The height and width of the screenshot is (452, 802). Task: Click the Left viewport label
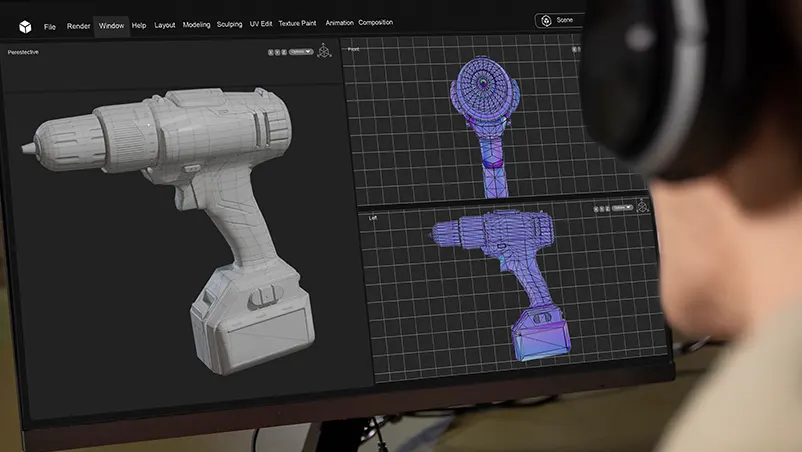(x=373, y=218)
